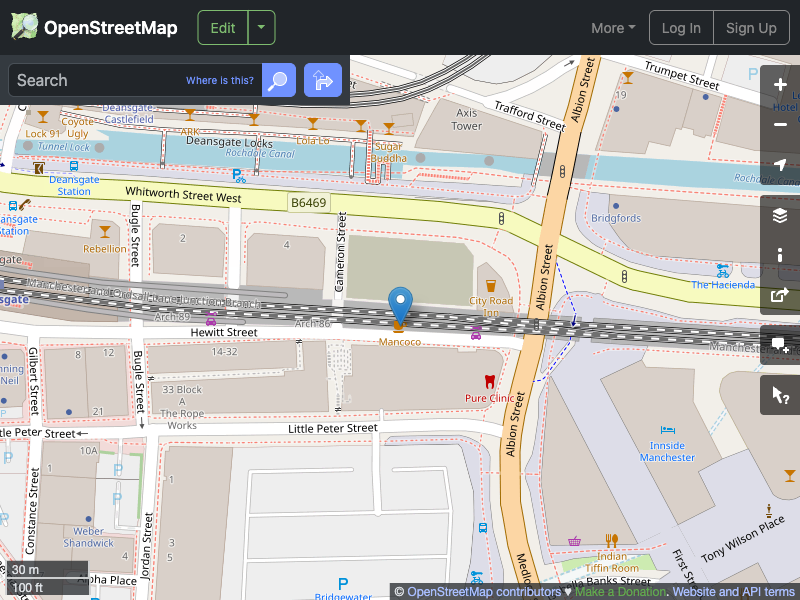The image size is (800, 600).
Task: Open the Sign Up page
Action: pyautogui.click(x=751, y=27)
